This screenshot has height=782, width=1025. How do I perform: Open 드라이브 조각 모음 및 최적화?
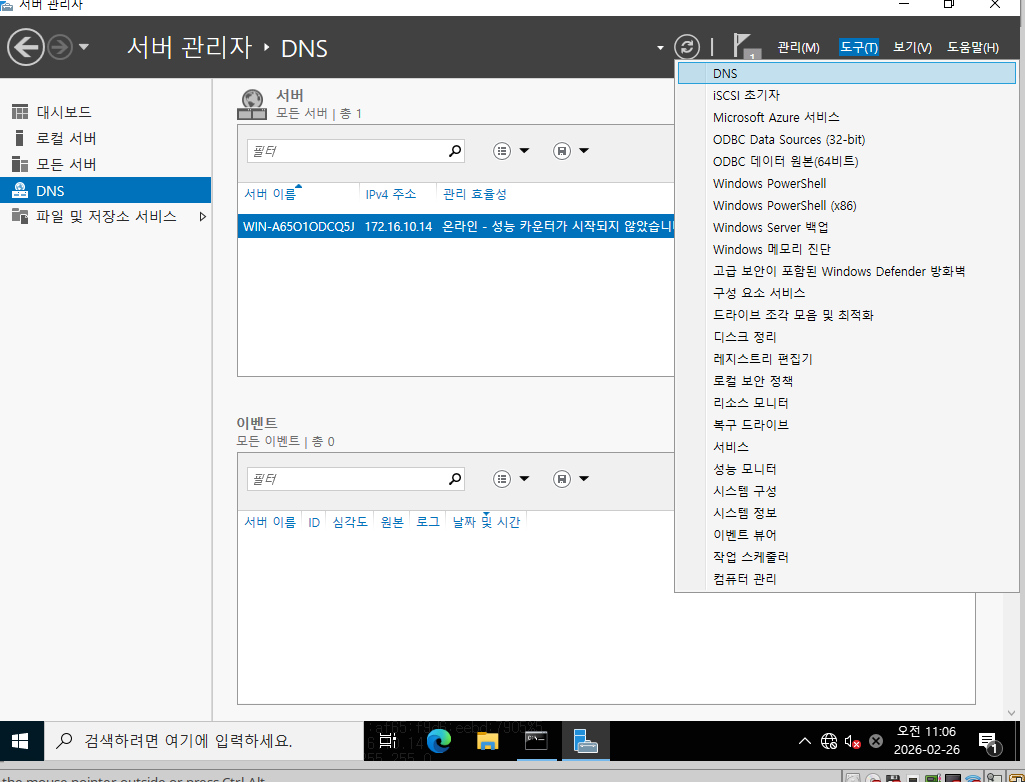coord(847,315)
